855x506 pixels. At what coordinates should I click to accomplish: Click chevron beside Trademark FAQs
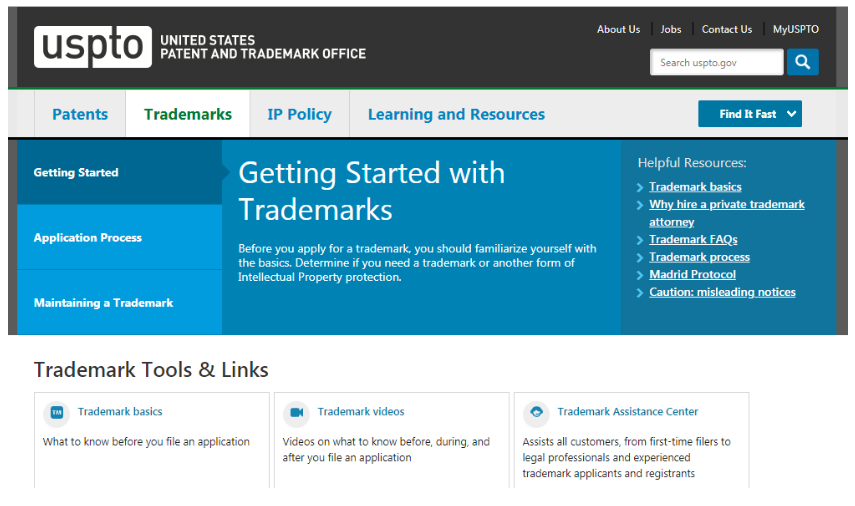640,240
